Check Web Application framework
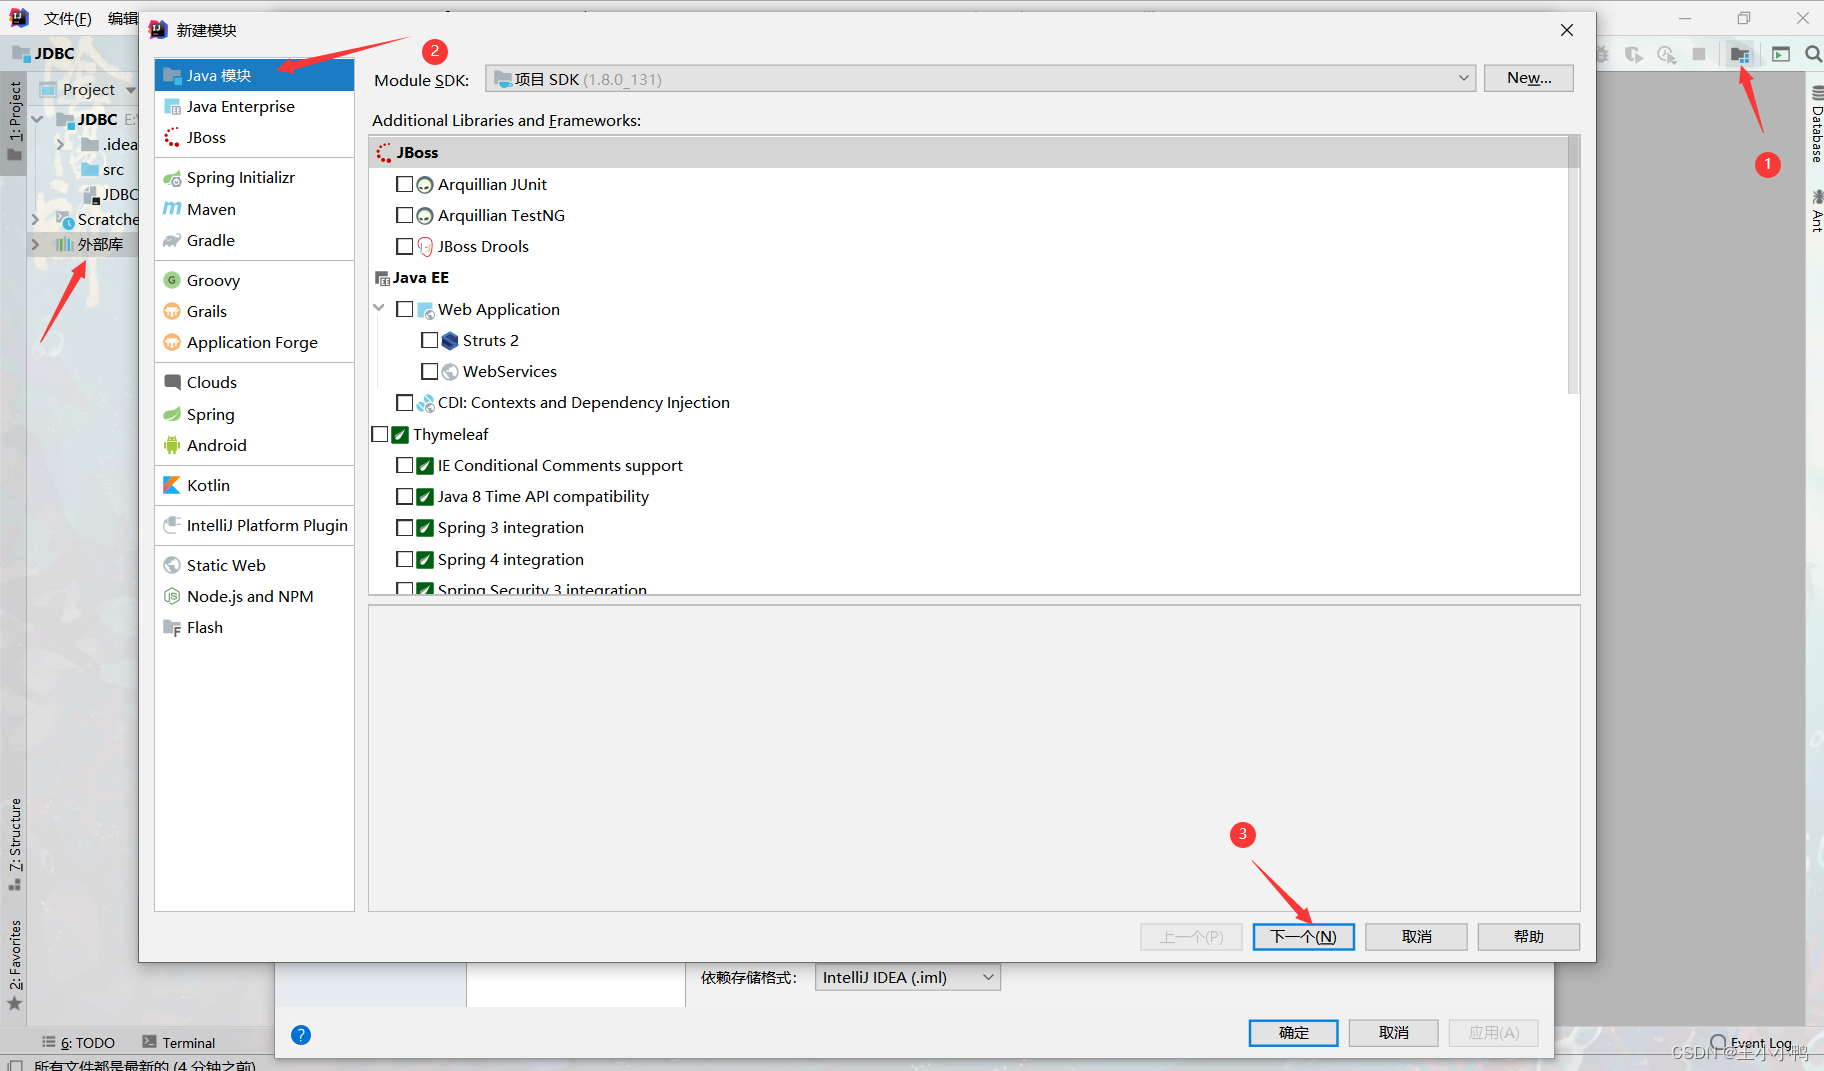The height and width of the screenshot is (1071, 1824). (404, 309)
